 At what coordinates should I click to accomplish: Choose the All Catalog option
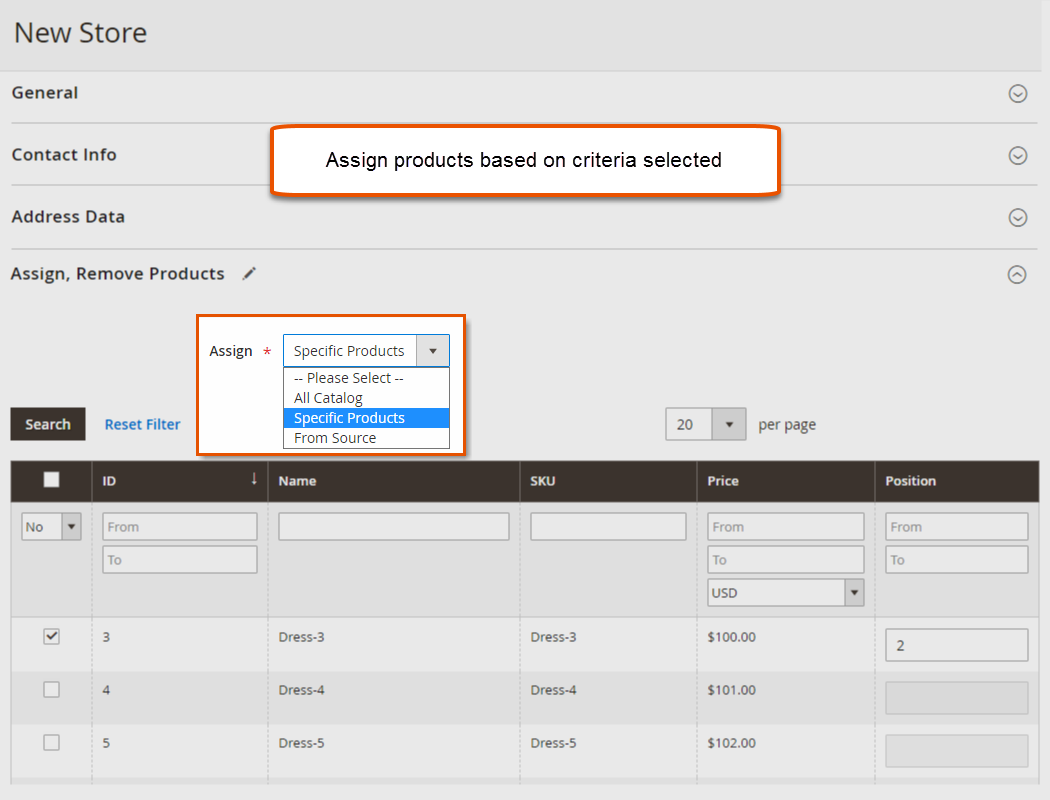pyautogui.click(x=366, y=398)
